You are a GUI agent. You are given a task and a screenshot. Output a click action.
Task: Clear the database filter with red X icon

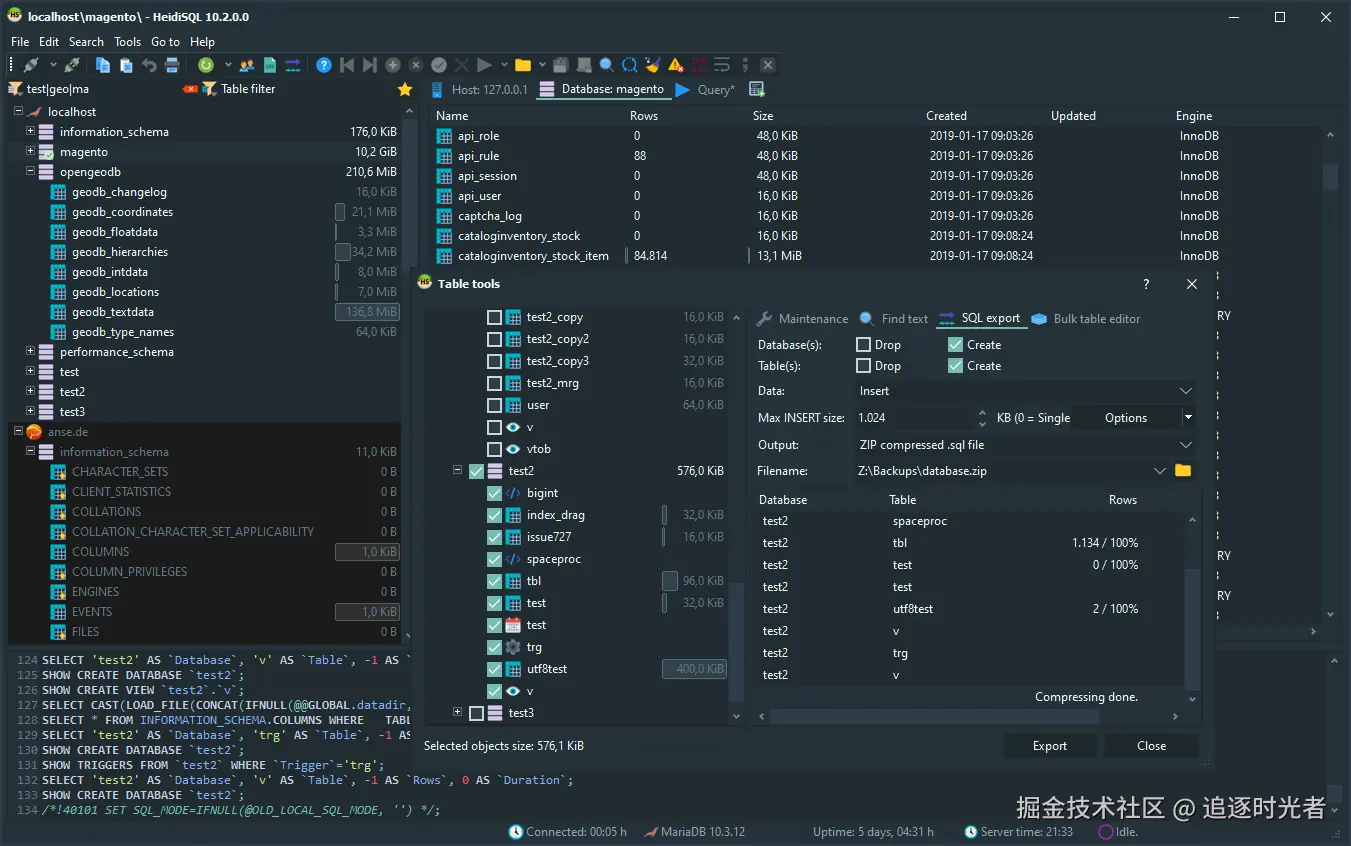190,89
